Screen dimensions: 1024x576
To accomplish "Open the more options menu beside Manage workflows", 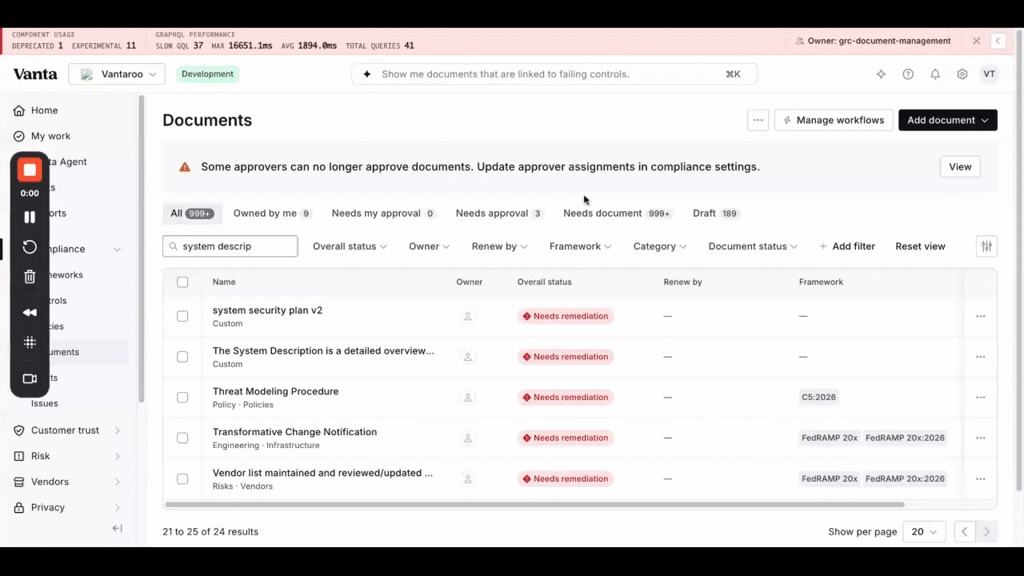I will tap(758, 120).
